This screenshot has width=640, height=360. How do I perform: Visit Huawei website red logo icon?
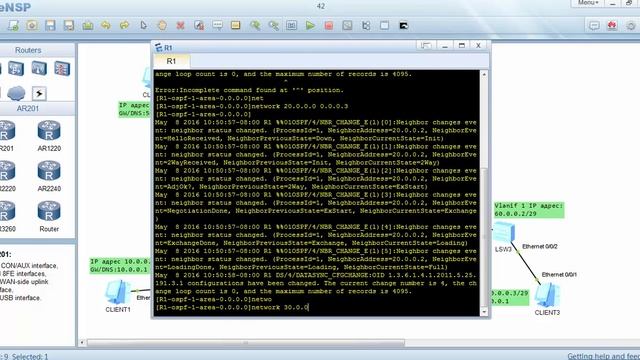[612, 26]
